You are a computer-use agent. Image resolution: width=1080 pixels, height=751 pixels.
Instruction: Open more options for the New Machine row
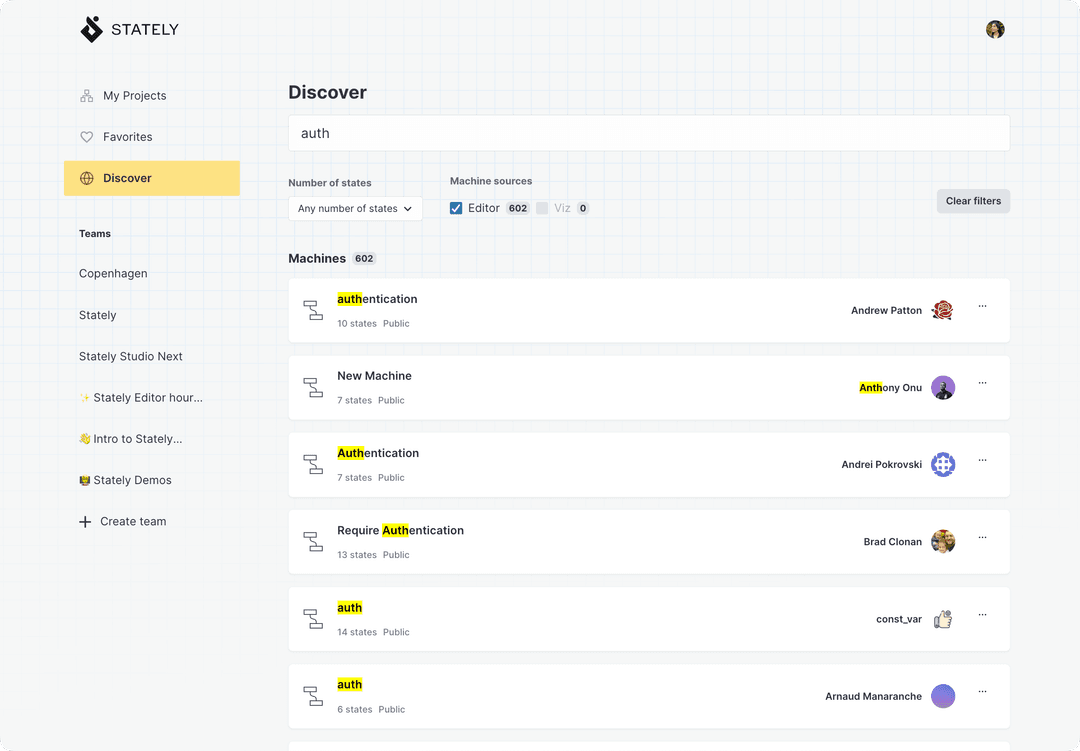tap(982, 383)
